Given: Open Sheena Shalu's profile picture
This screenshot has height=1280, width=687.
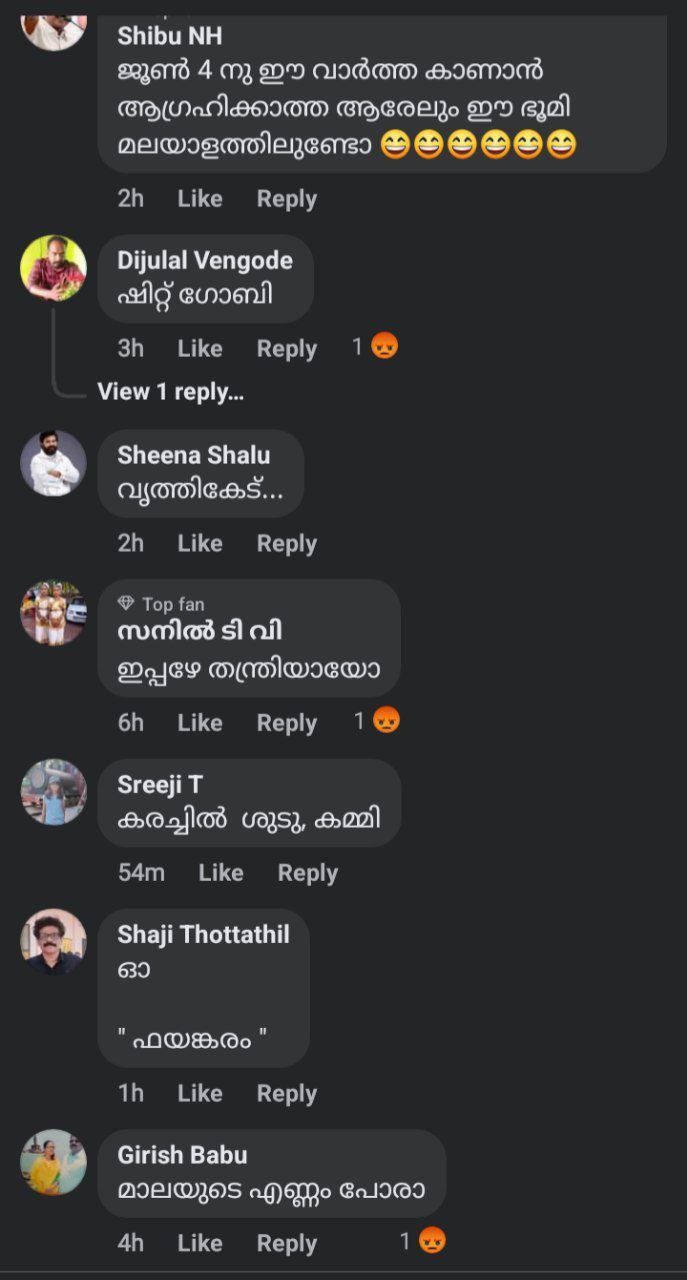Looking at the screenshot, I should pos(54,463).
